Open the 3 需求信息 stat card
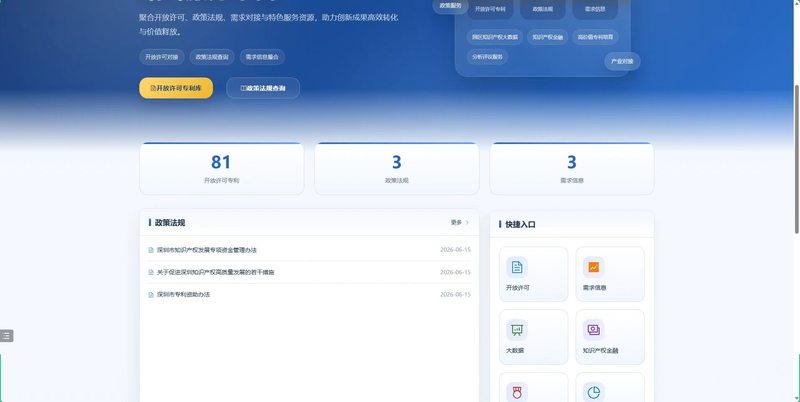The image size is (800, 402). [572, 169]
